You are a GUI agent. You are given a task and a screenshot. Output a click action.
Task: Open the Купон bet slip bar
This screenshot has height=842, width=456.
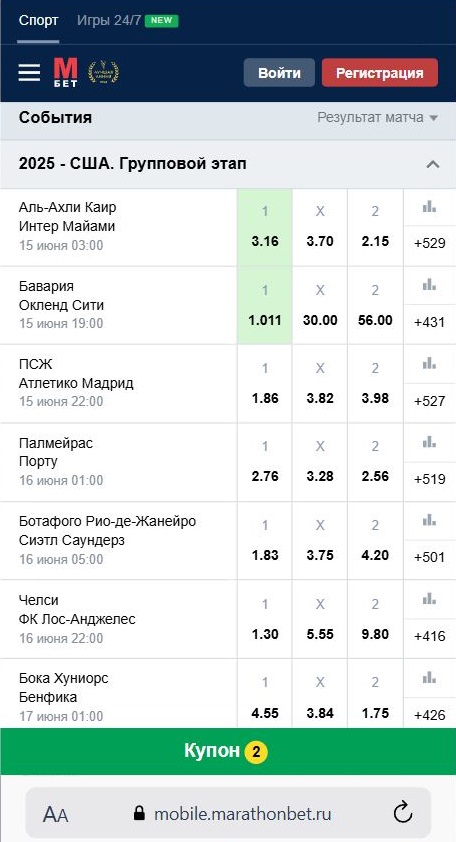tap(228, 751)
